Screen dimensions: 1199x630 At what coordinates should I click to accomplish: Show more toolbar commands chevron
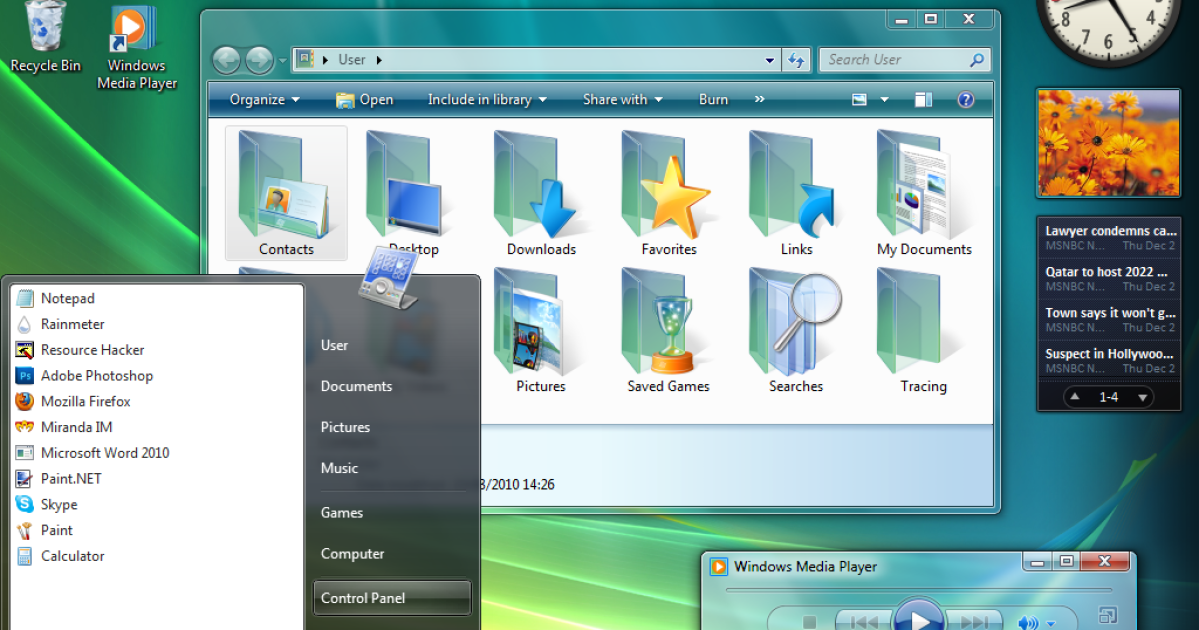pyautogui.click(x=759, y=99)
